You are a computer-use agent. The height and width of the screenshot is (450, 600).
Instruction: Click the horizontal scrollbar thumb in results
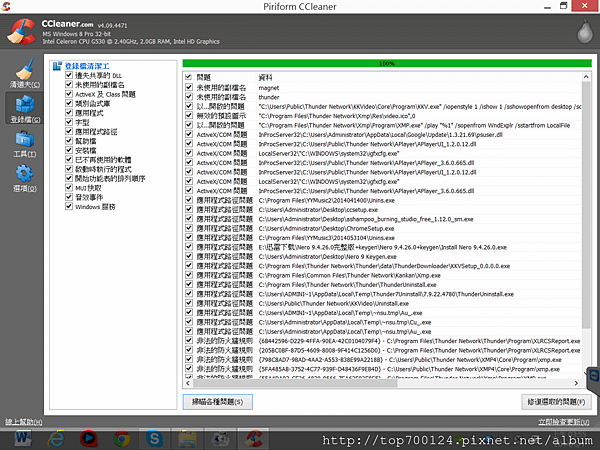pyautogui.click(x=295, y=383)
